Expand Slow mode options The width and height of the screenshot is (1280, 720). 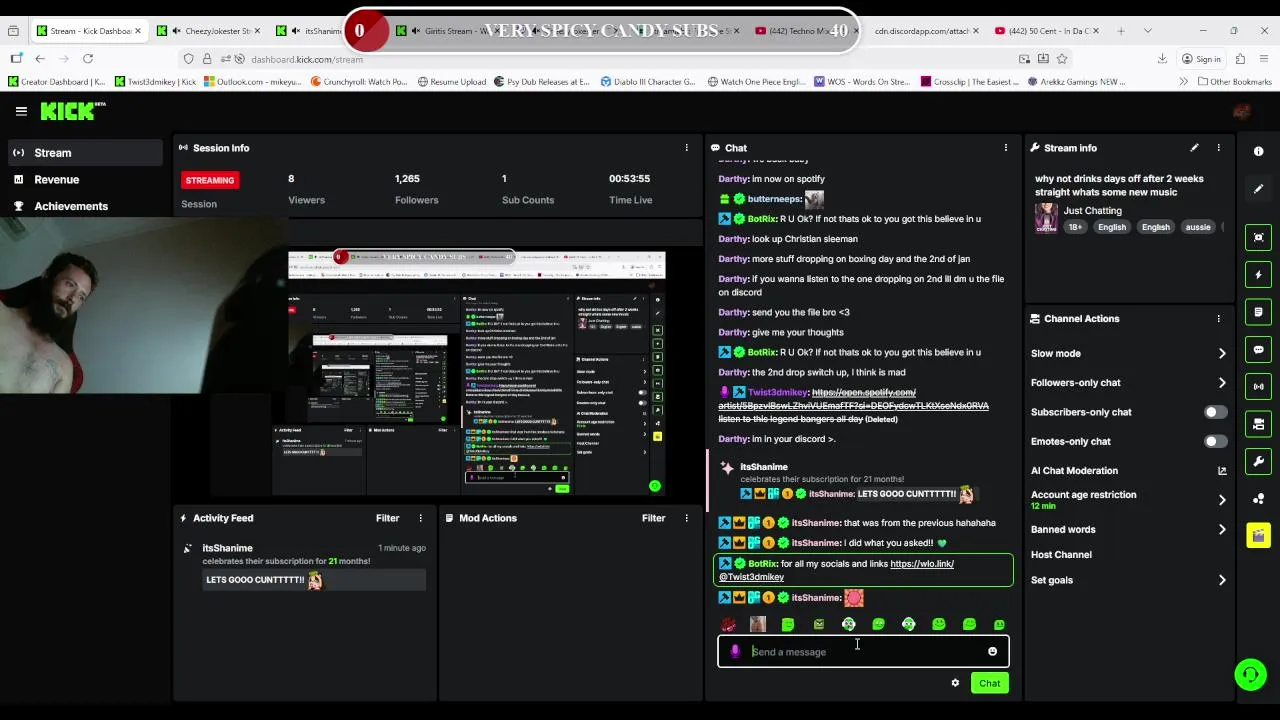(x=1222, y=353)
